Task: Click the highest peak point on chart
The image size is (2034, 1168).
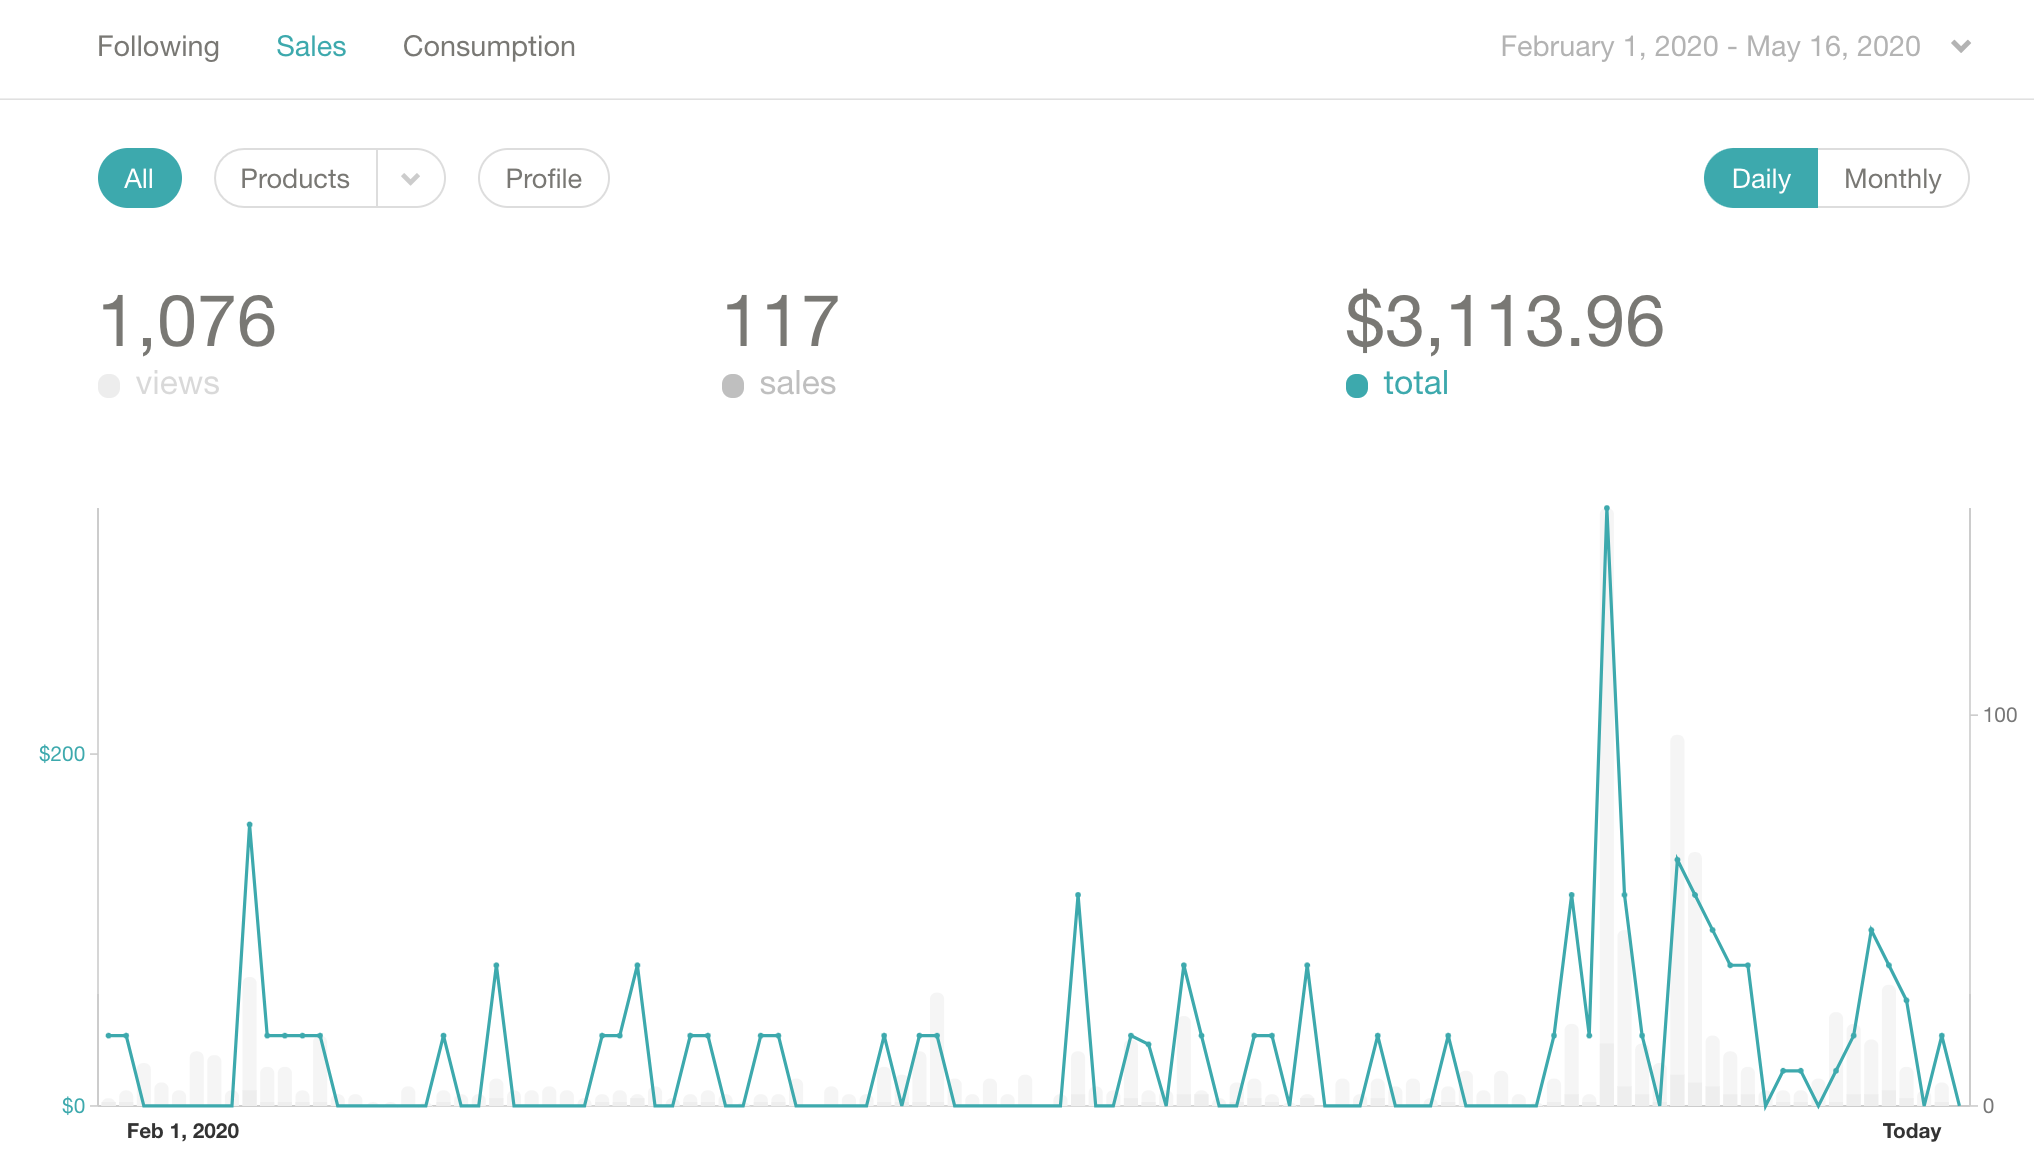Action: point(1607,509)
